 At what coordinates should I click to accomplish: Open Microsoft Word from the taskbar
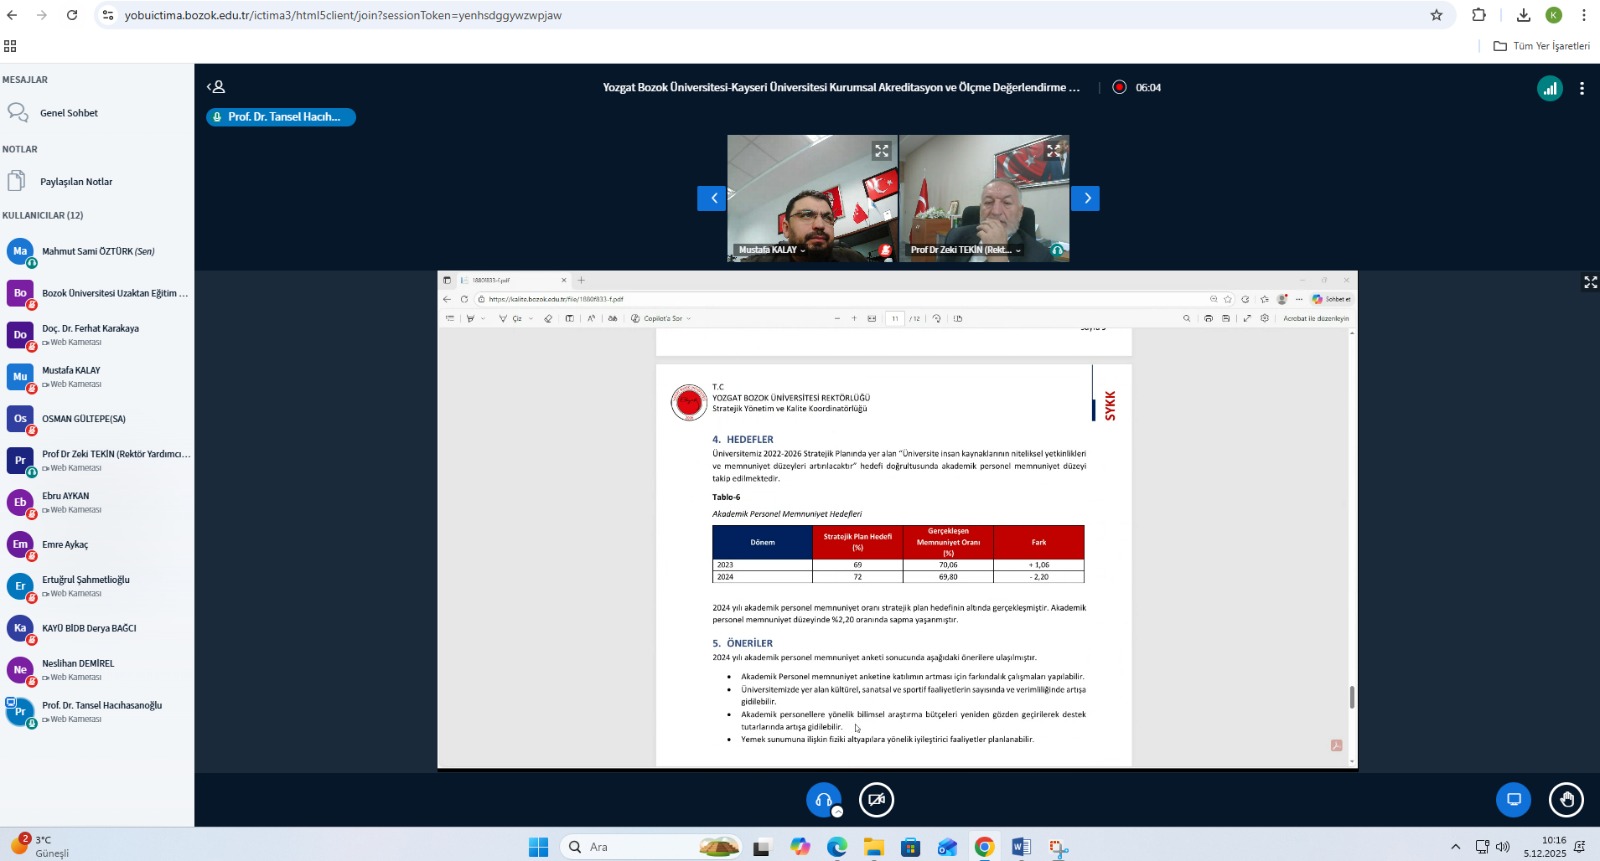(1021, 847)
